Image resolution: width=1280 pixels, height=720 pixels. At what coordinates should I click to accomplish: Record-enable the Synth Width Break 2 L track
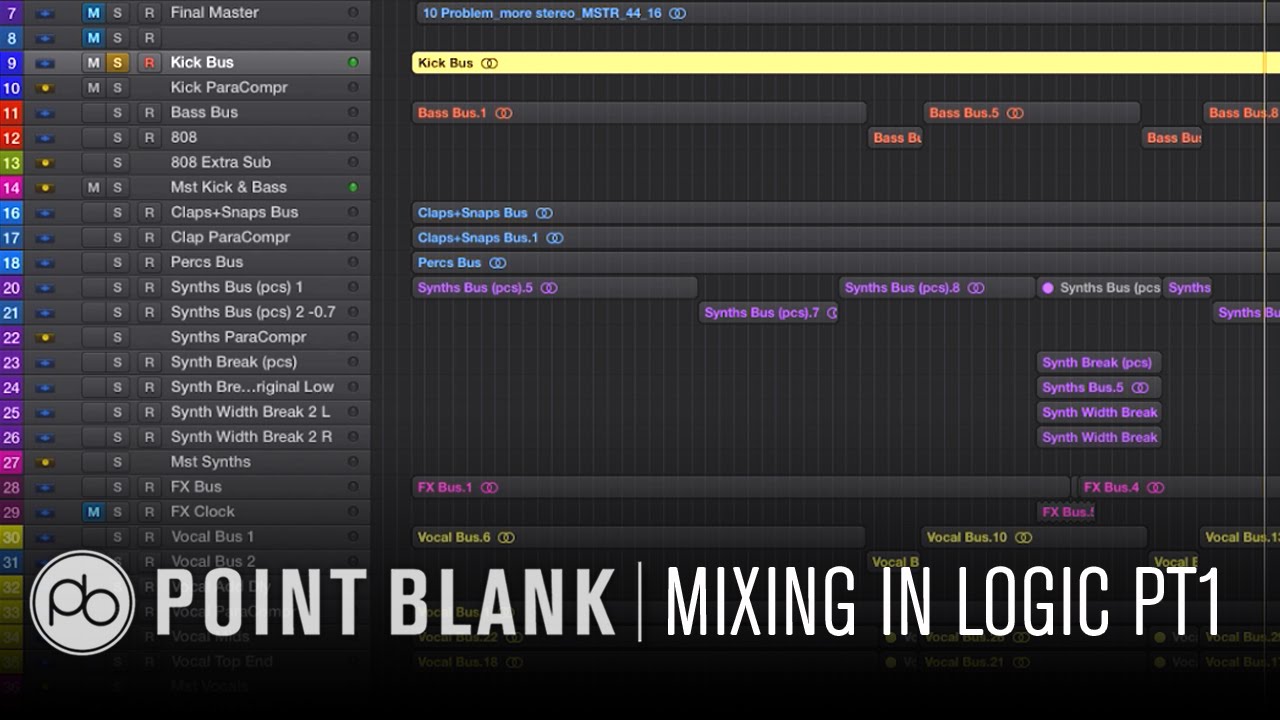149,413
